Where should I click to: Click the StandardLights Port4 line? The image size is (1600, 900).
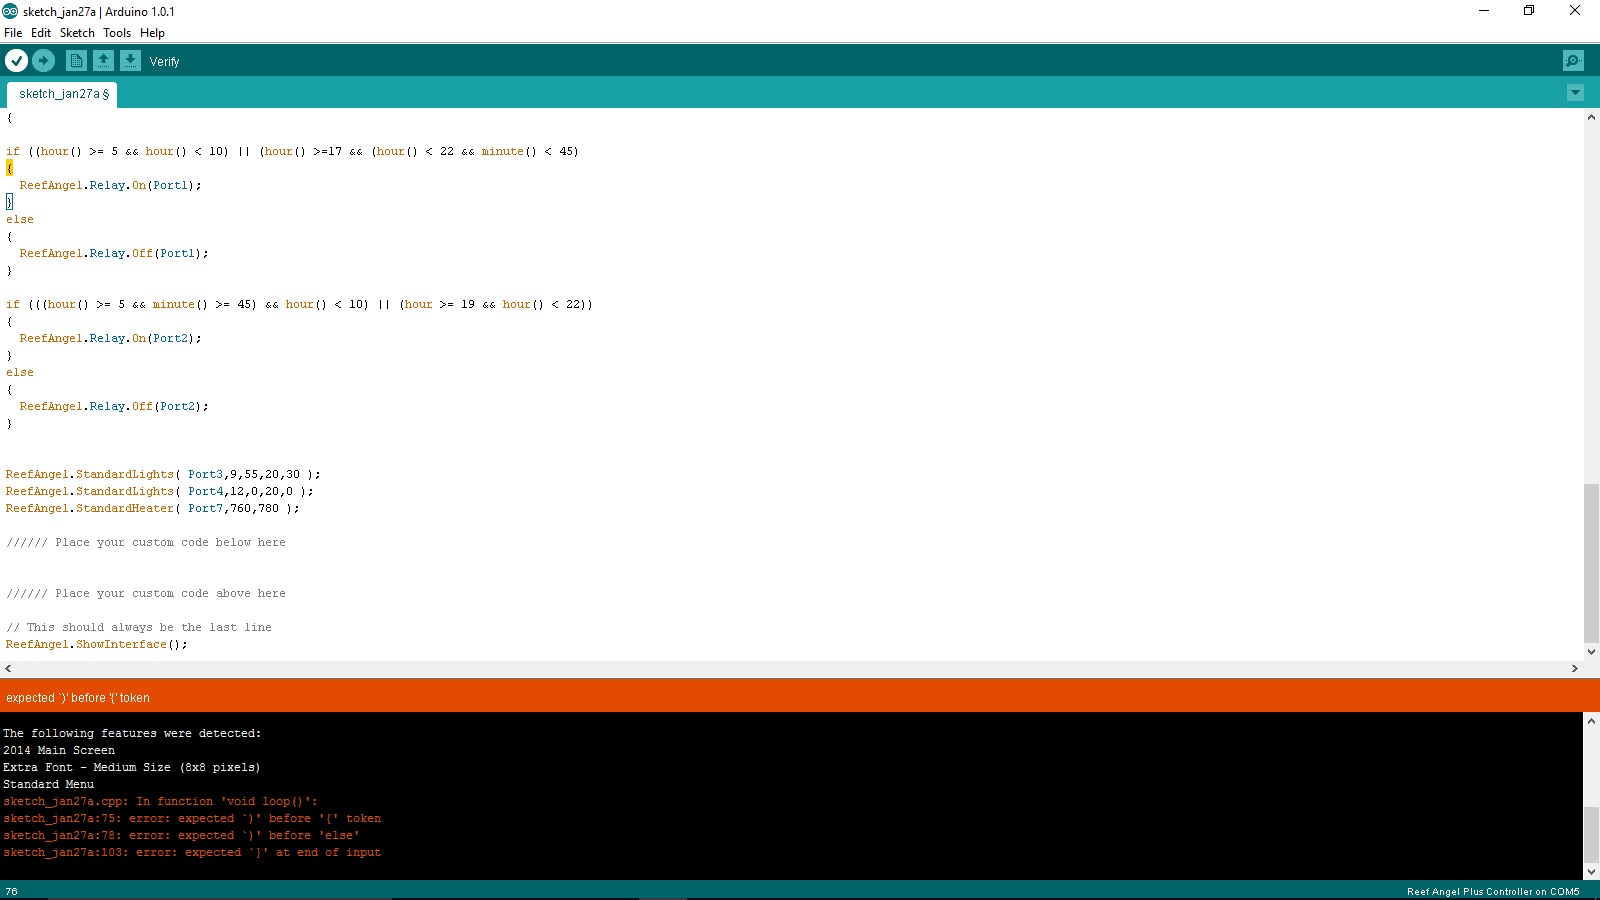click(159, 492)
